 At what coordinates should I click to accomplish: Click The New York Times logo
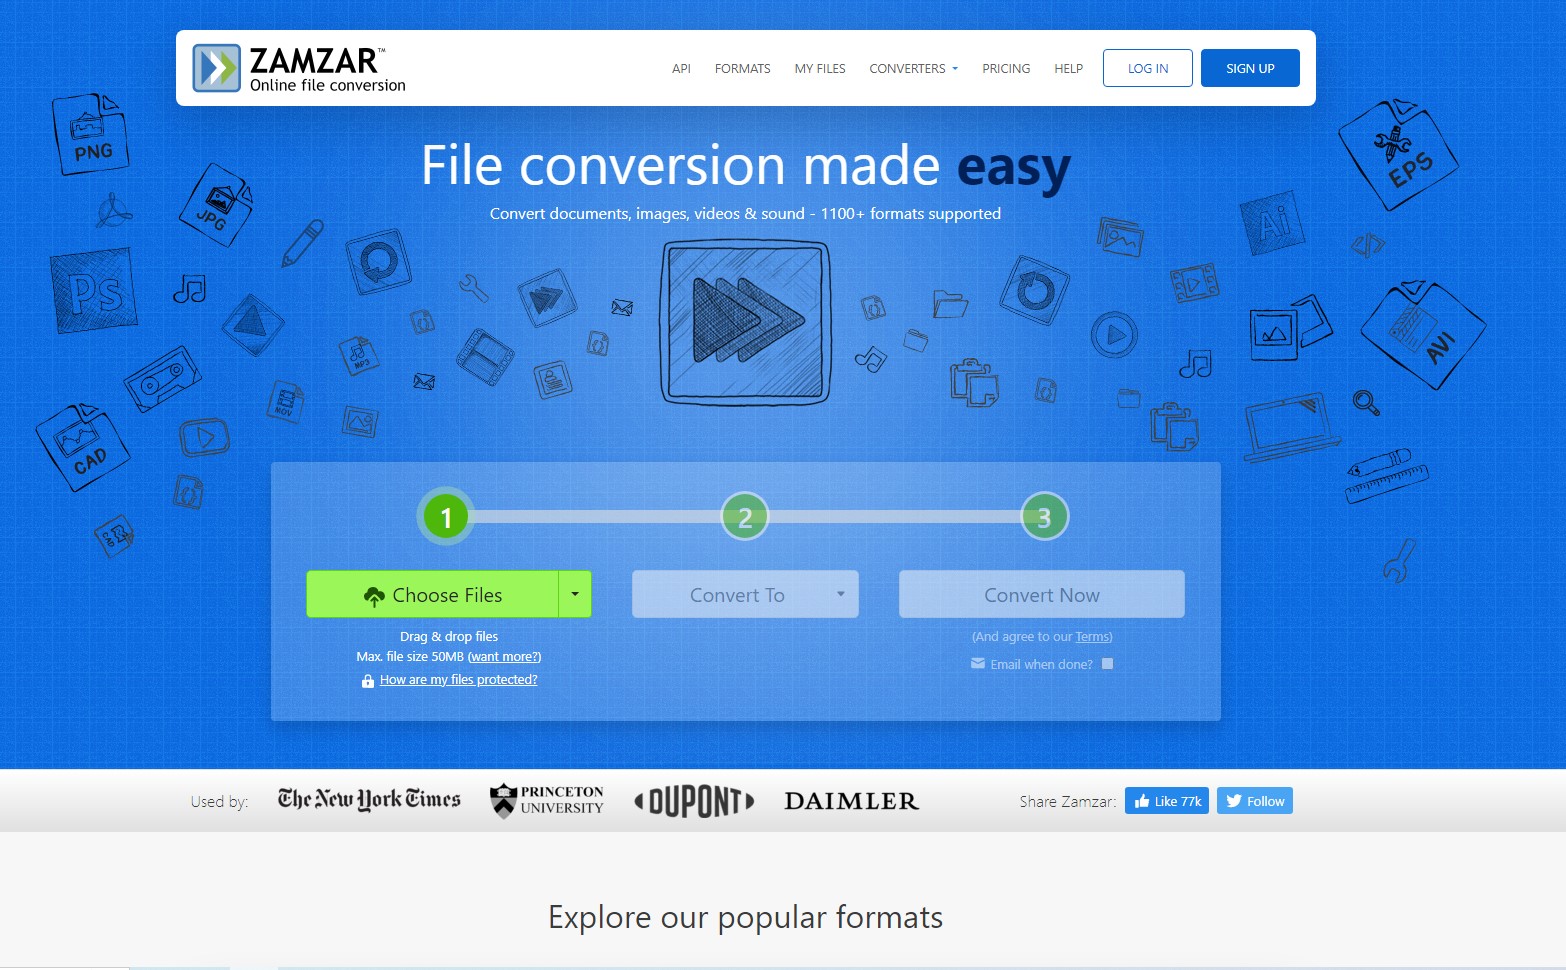pyautogui.click(x=369, y=799)
